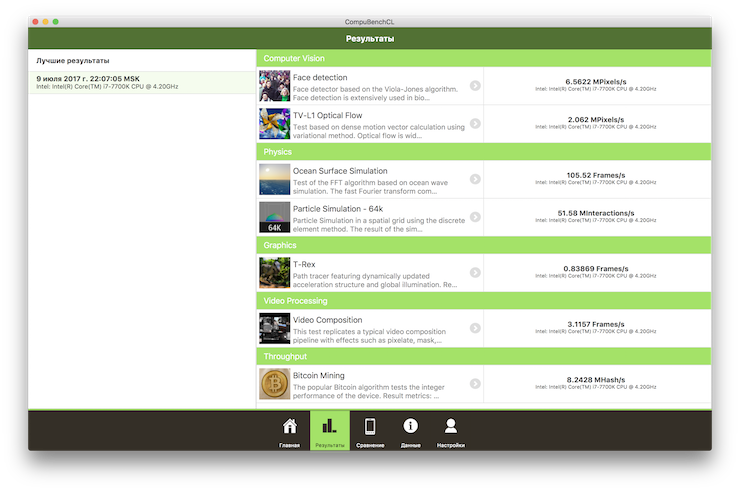Click the Physics section header
This screenshot has height=491, width=740.
click(484, 152)
